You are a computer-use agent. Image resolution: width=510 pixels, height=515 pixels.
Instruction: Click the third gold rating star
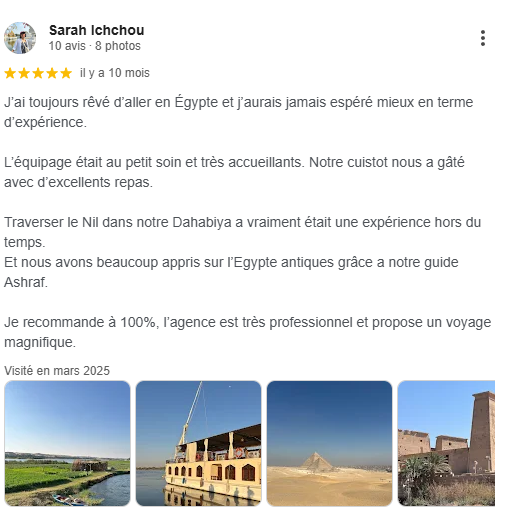pos(38,73)
